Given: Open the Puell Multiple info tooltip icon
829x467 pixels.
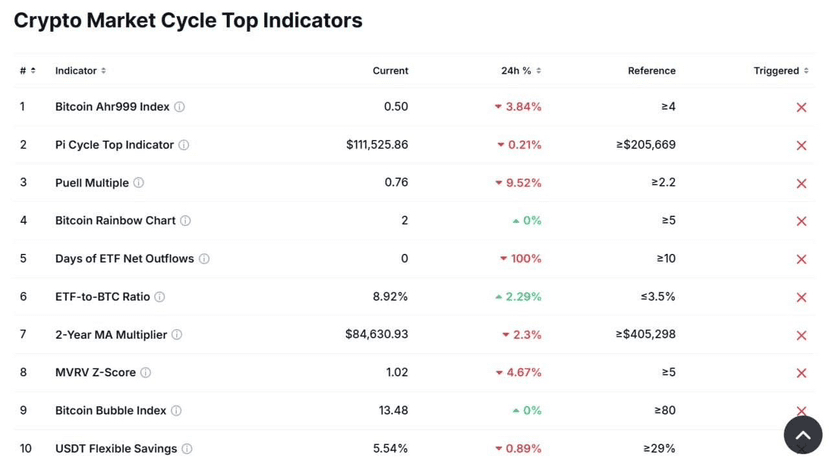Looking at the screenshot, I should pos(139,183).
